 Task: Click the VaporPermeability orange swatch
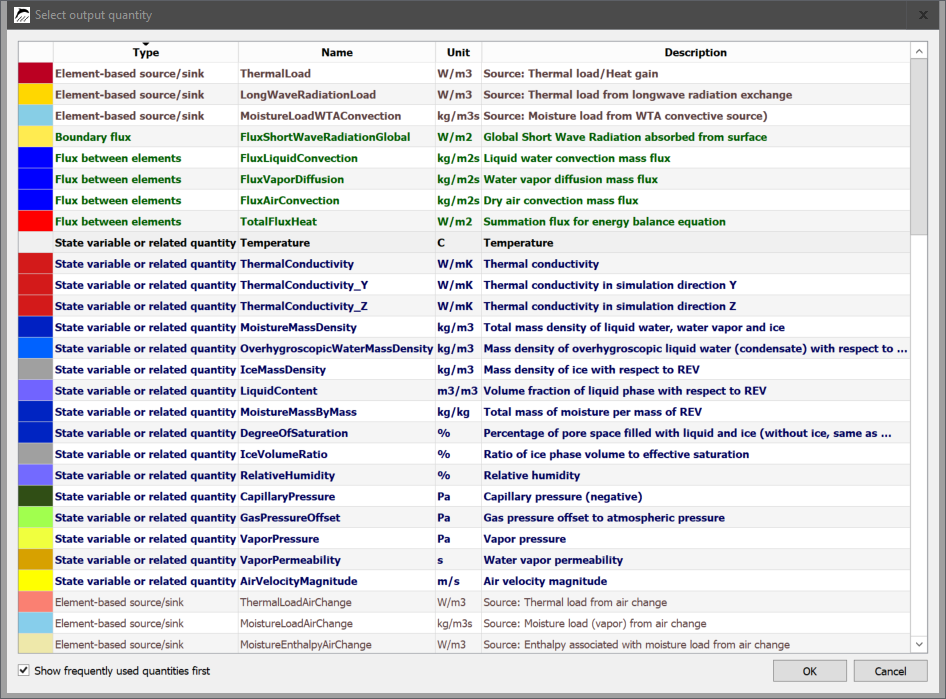click(x=36, y=560)
